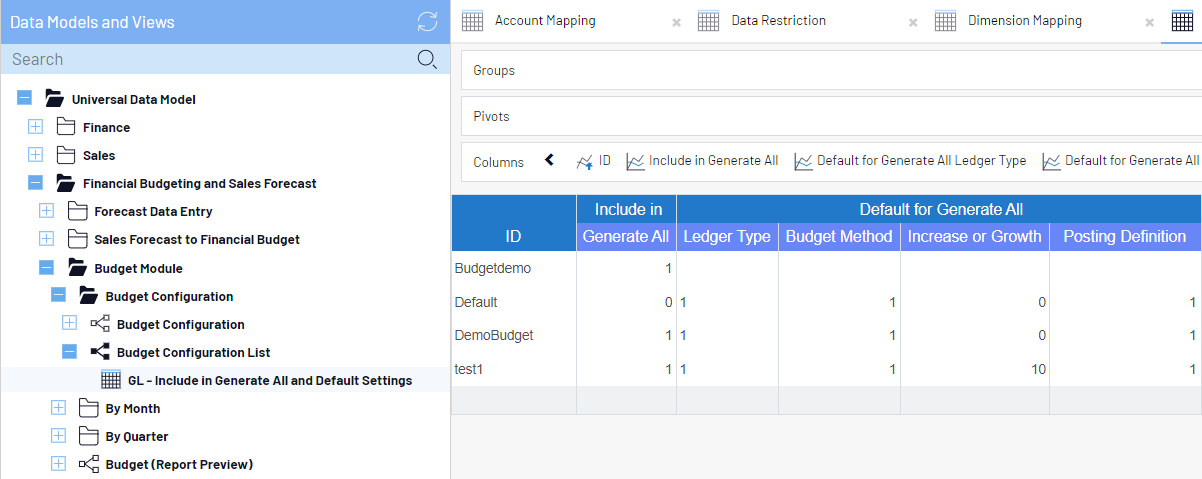
Task: Expand the By Month folder
Action: click(58, 408)
